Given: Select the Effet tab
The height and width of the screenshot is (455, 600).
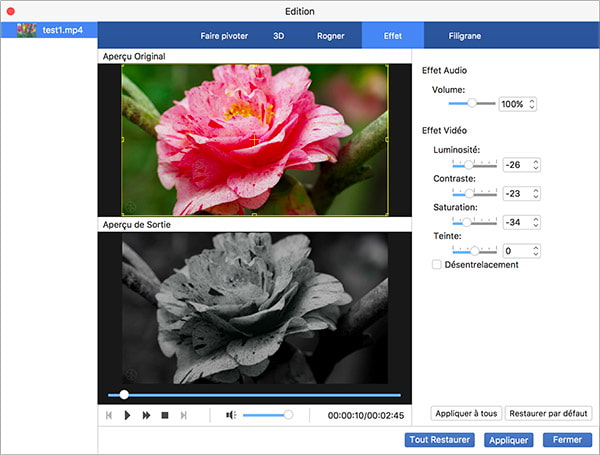Looking at the screenshot, I should pyautogui.click(x=393, y=36).
